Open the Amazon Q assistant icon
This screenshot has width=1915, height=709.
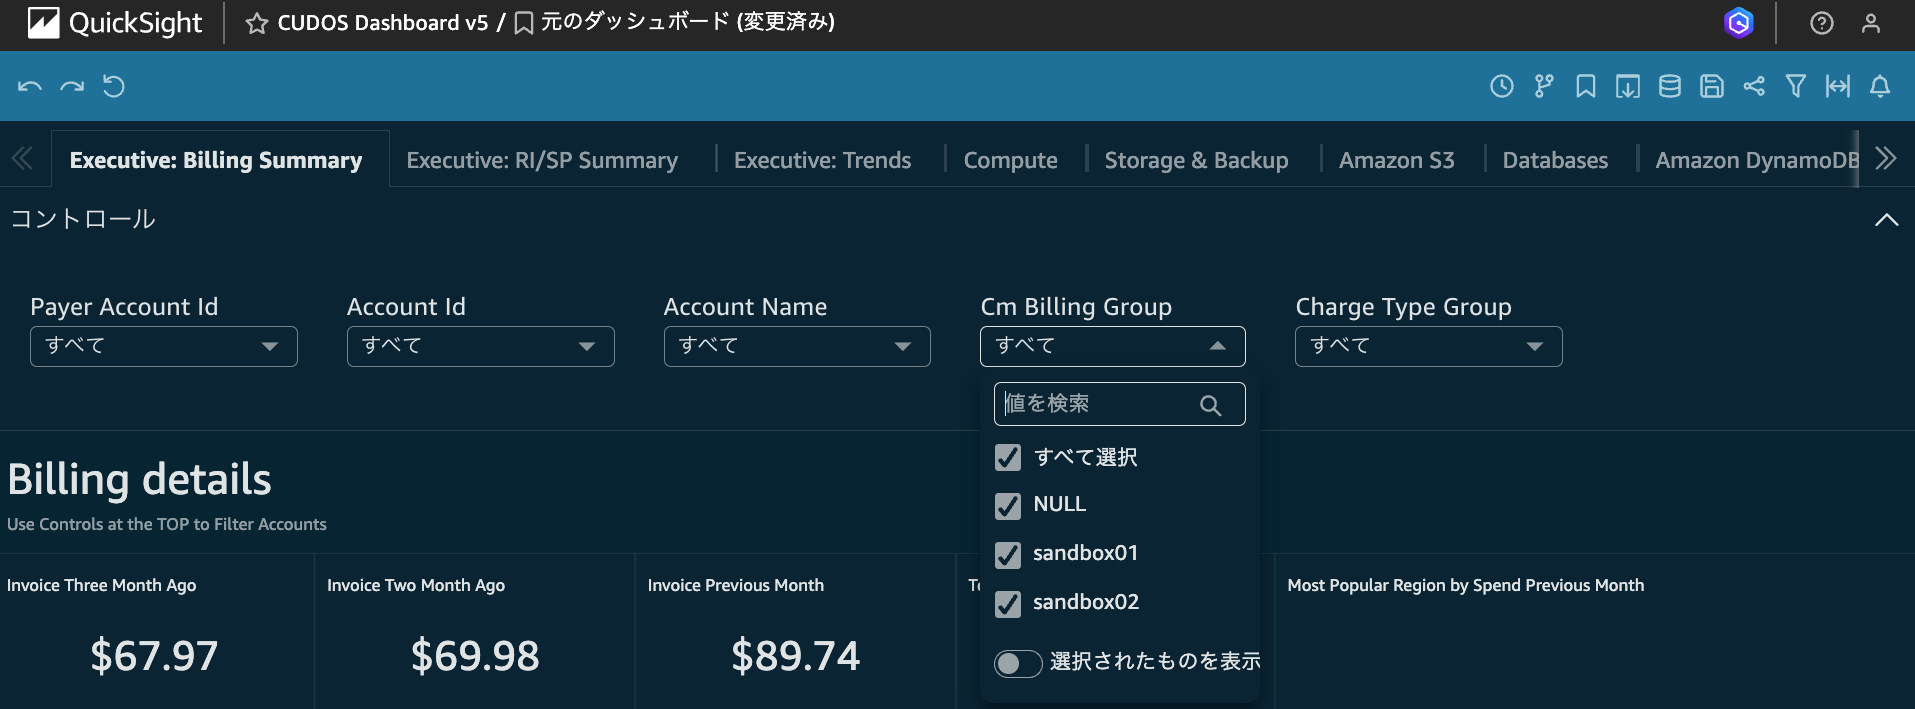[1739, 23]
